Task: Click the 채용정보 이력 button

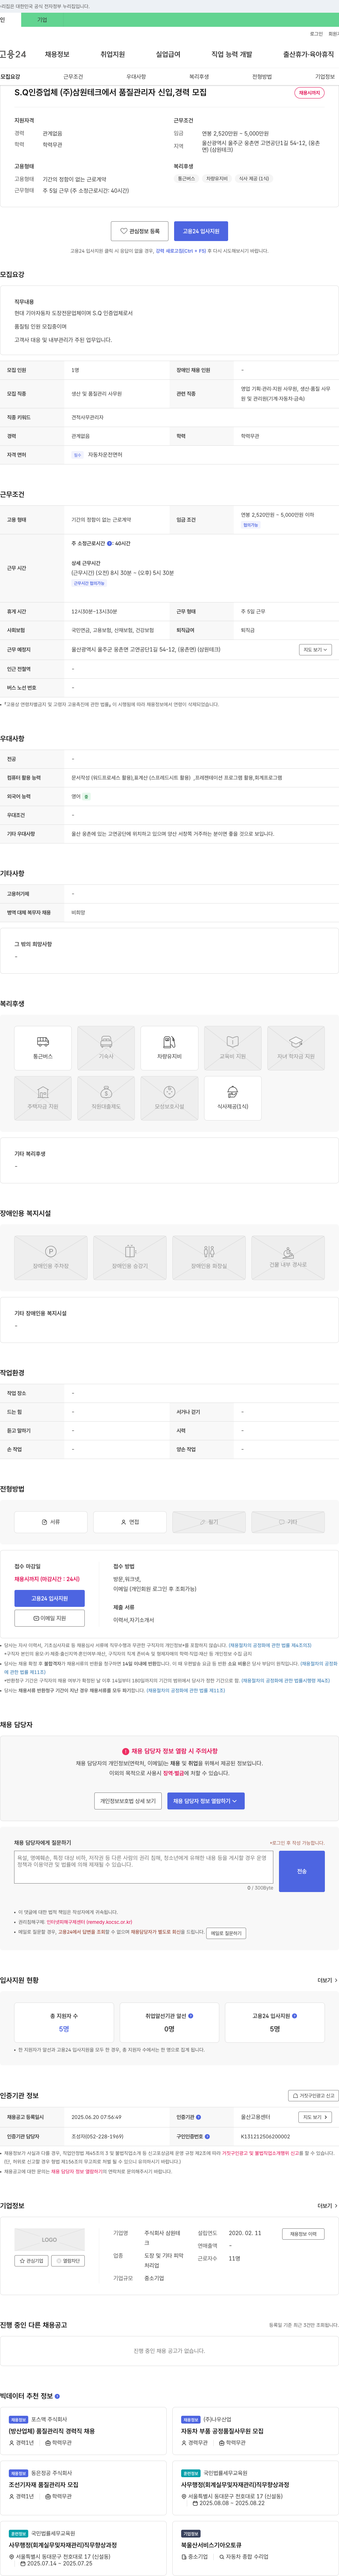Action: tap(303, 2234)
